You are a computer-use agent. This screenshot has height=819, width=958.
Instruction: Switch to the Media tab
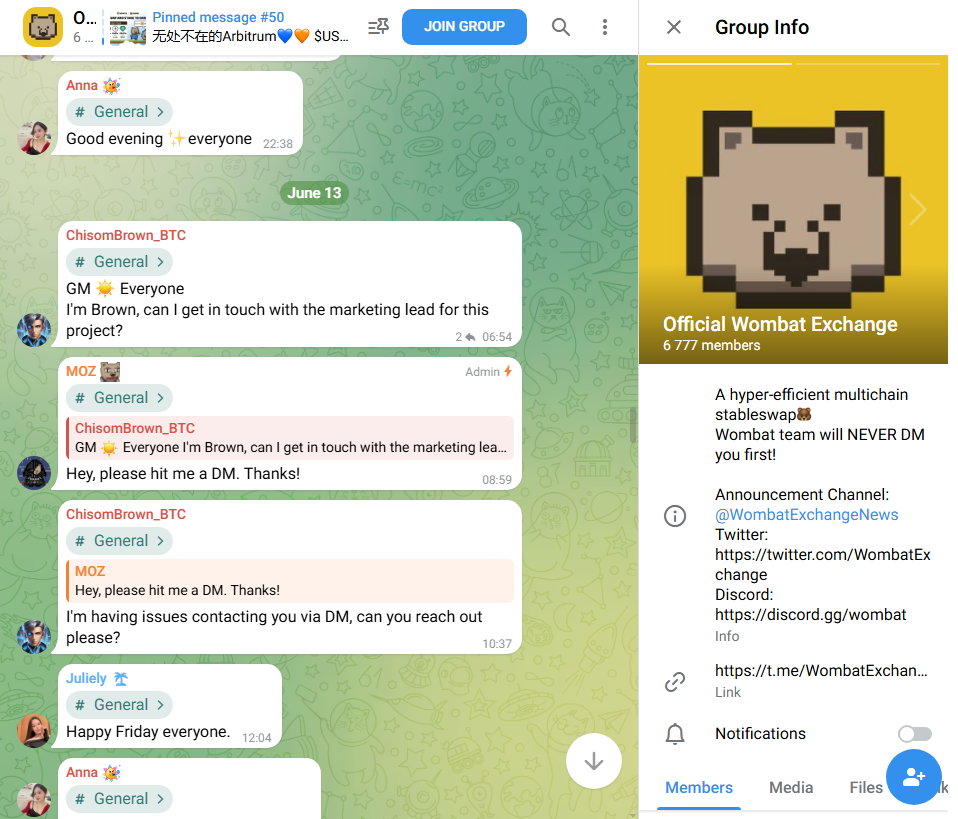791,788
